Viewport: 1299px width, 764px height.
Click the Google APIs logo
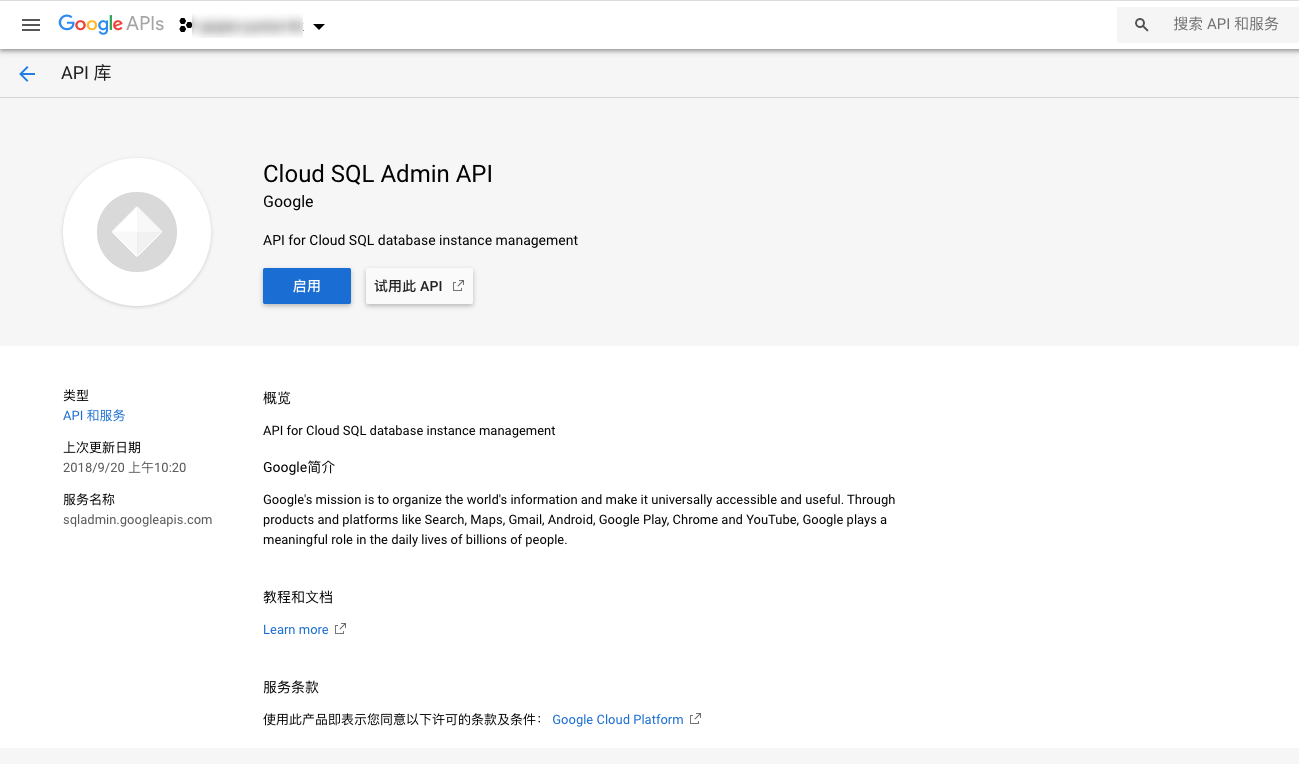pyautogui.click(x=110, y=25)
